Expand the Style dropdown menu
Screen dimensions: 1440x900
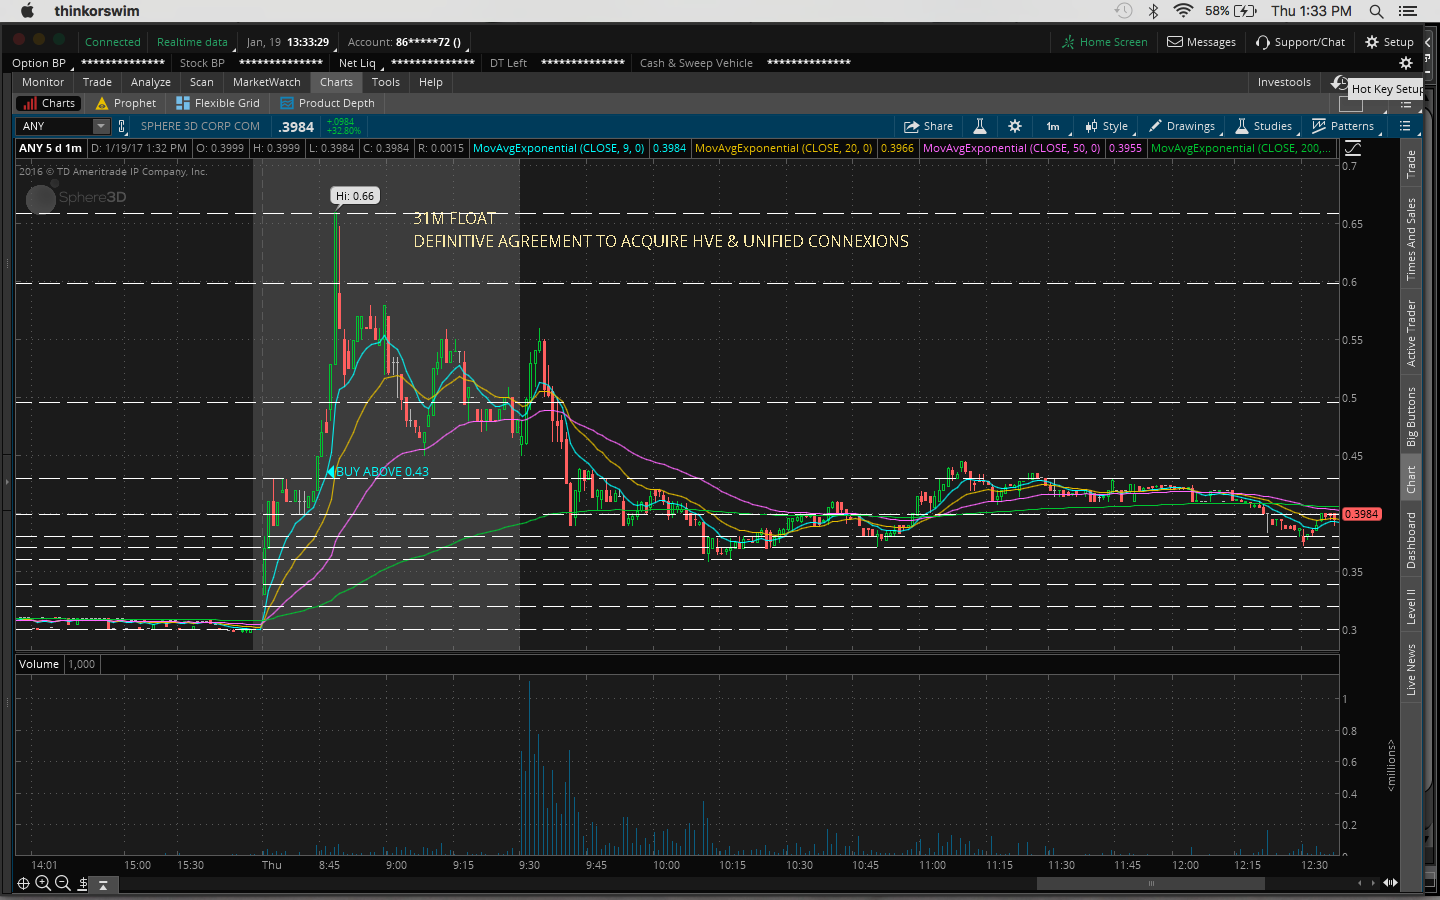[x=1107, y=126]
